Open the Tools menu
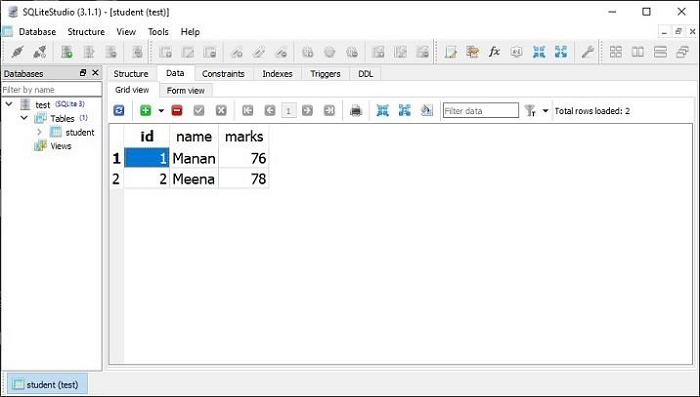The image size is (700, 397). point(158,32)
